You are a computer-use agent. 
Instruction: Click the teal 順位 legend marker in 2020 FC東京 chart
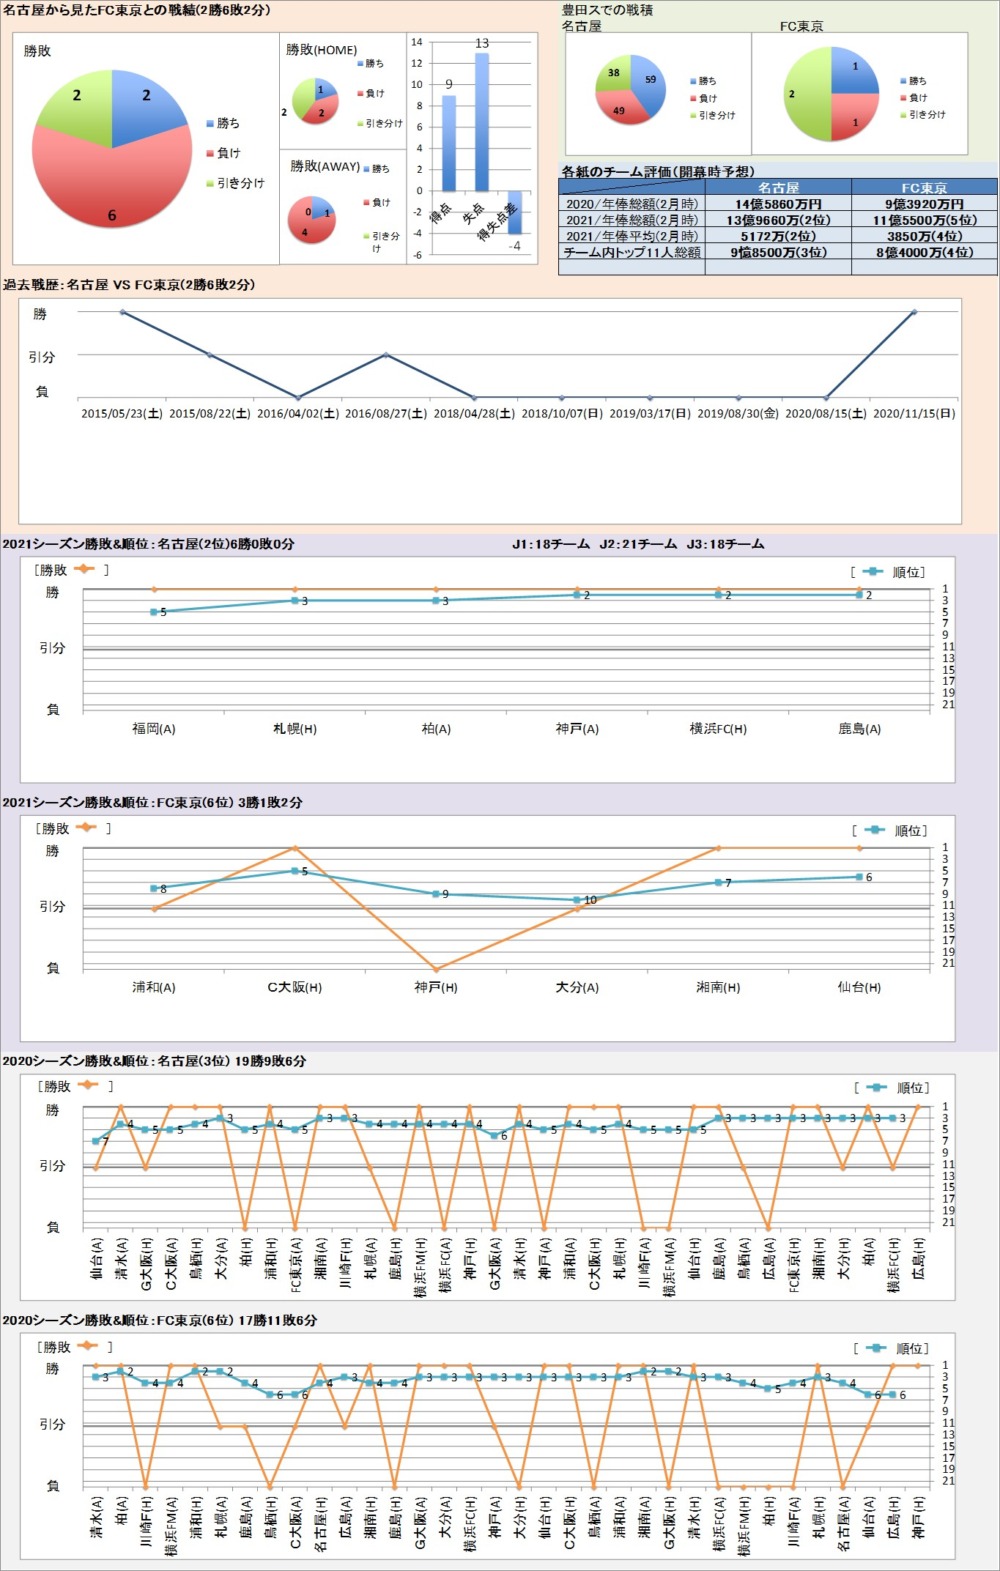(x=876, y=1348)
